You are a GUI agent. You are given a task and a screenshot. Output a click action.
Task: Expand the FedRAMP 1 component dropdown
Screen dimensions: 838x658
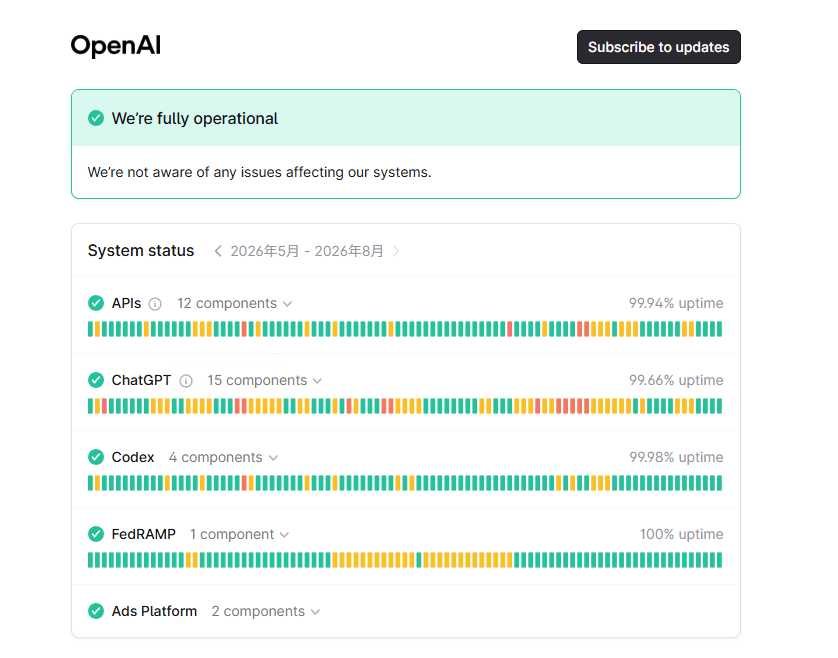pyautogui.click(x=239, y=535)
